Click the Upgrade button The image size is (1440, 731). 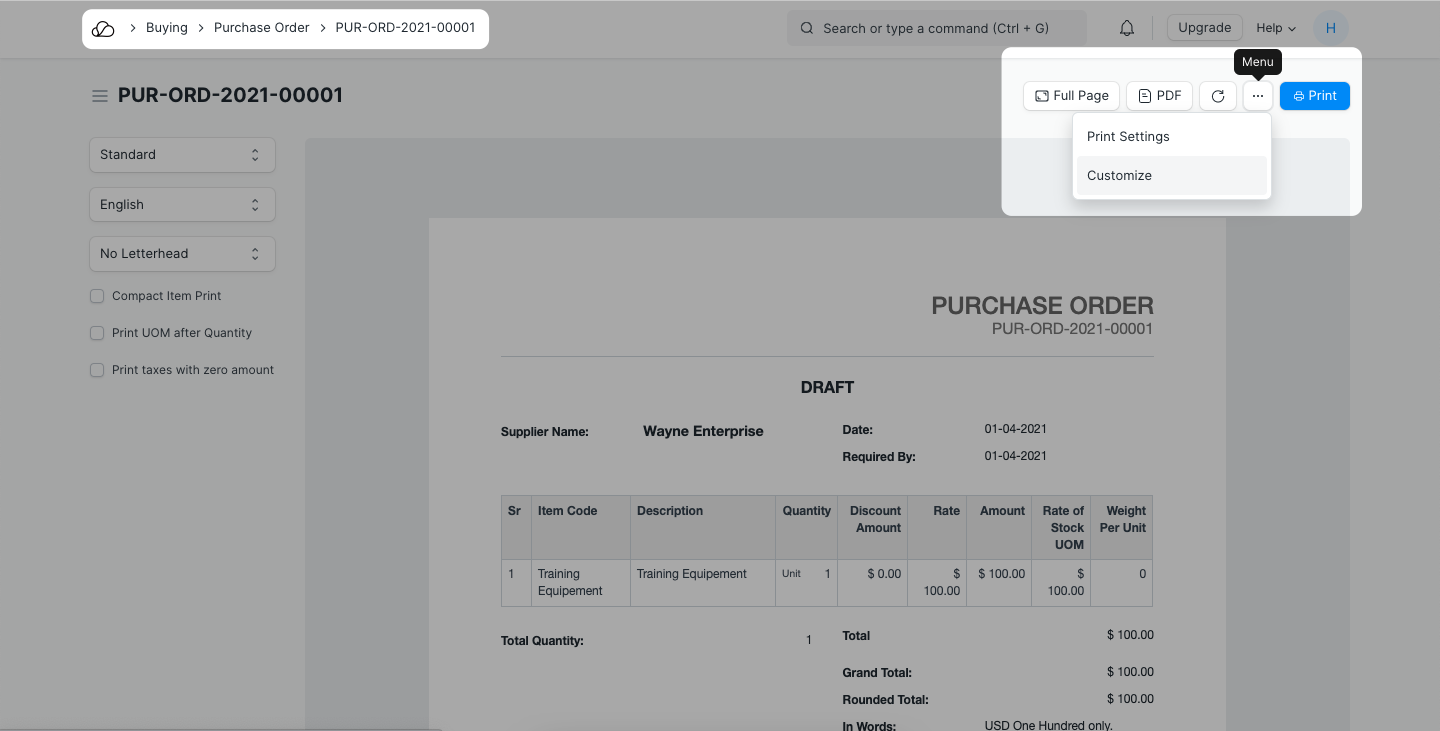[x=1204, y=28]
